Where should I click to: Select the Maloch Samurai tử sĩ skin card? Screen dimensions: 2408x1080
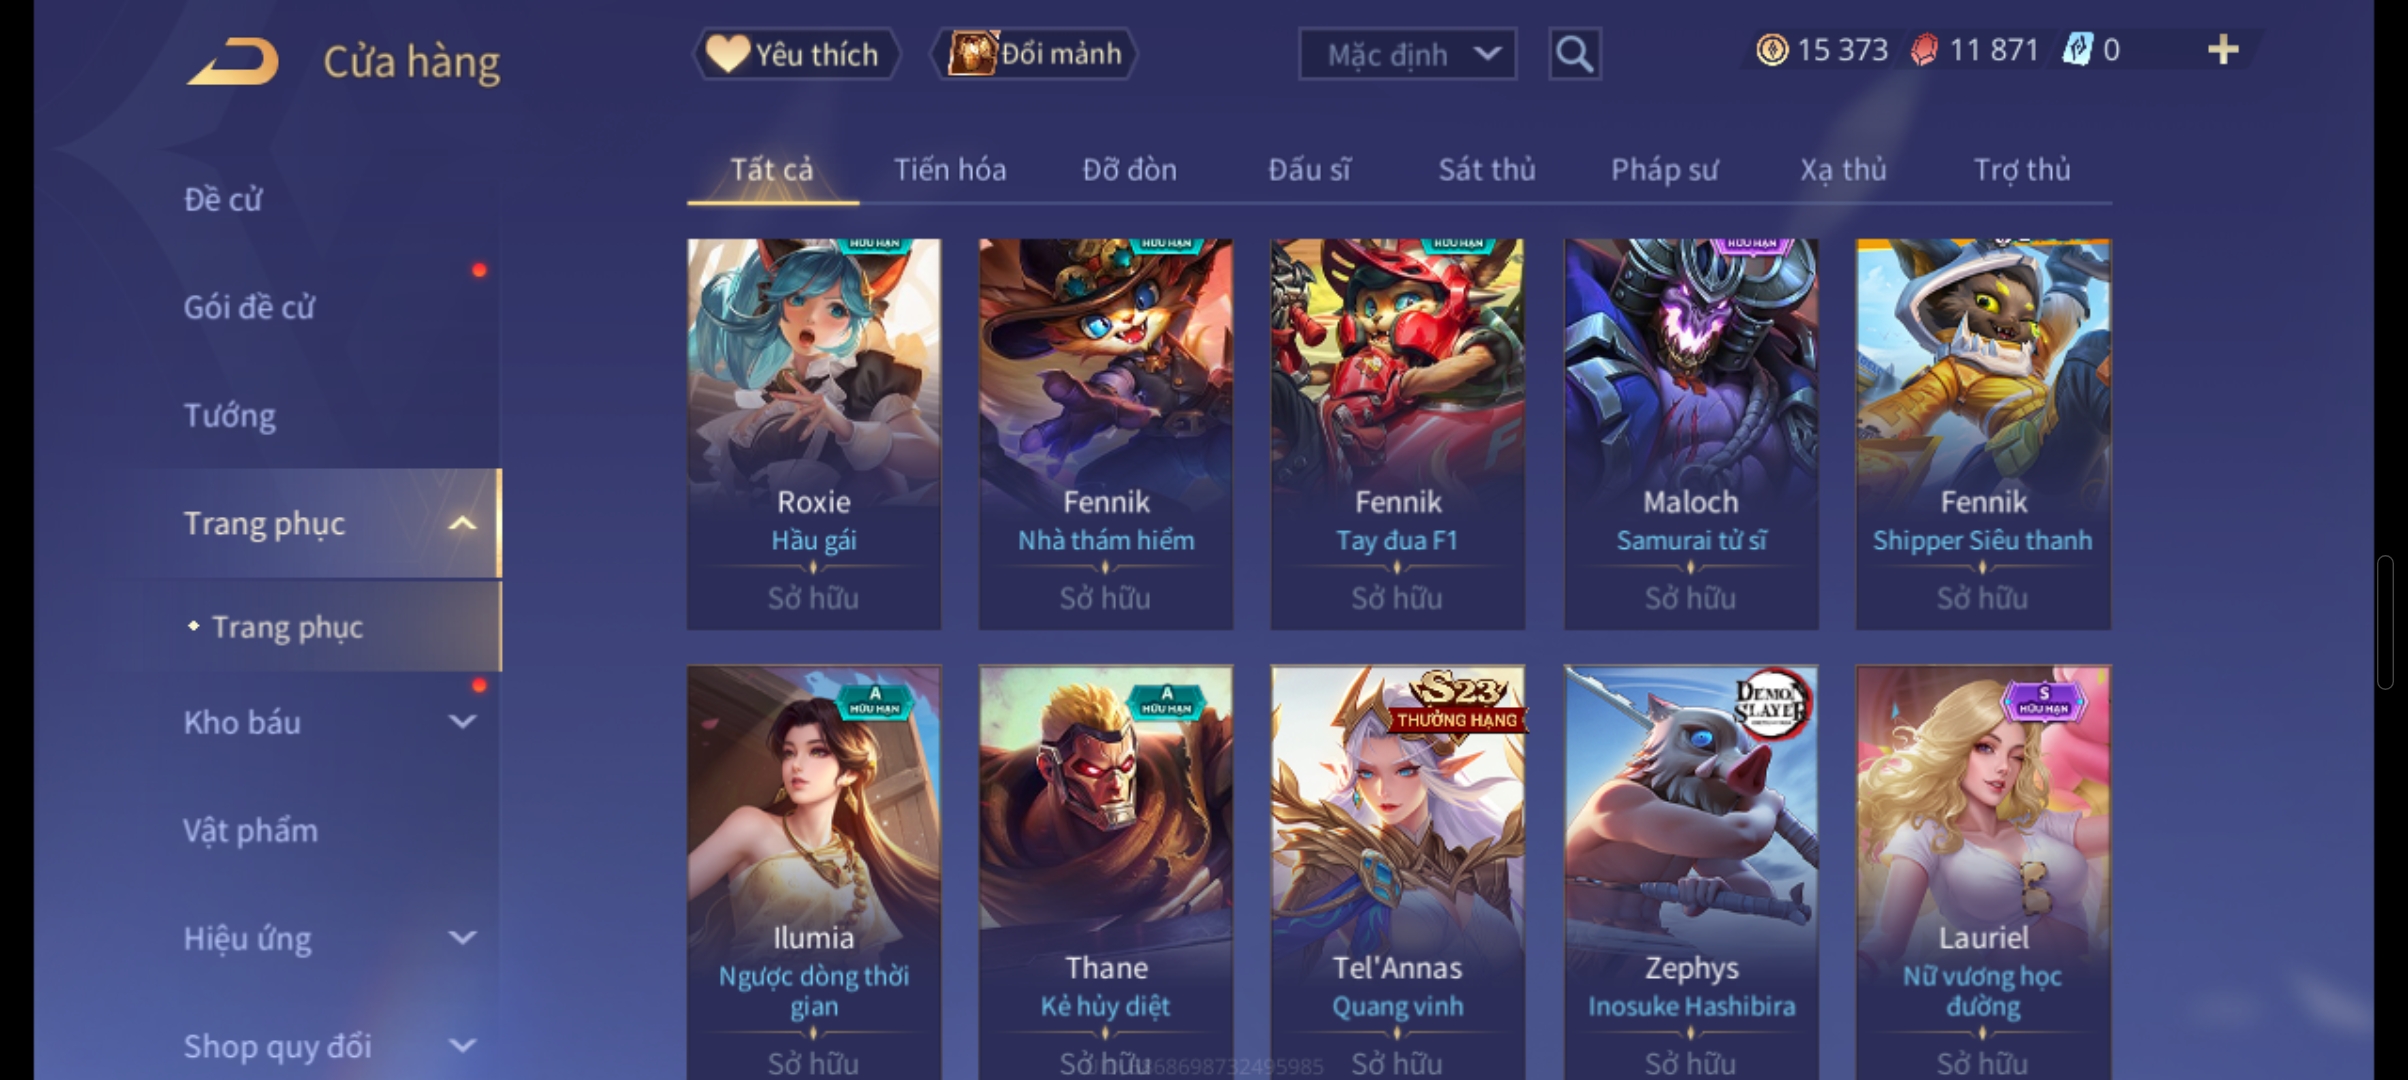click(x=1691, y=434)
